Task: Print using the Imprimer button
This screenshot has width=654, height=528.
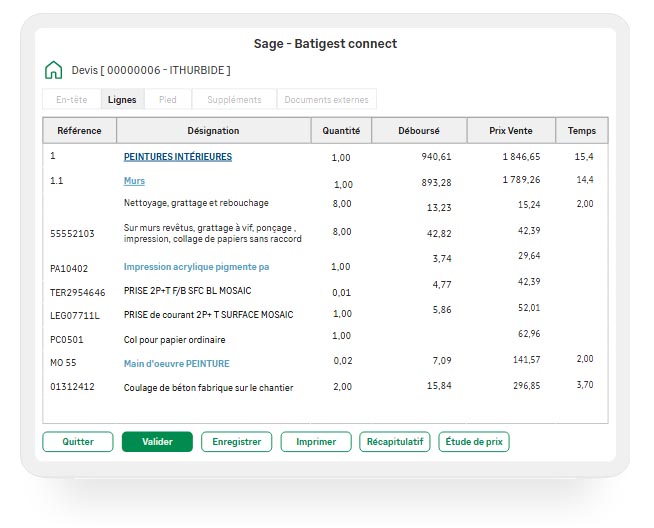Action: pyautogui.click(x=316, y=442)
